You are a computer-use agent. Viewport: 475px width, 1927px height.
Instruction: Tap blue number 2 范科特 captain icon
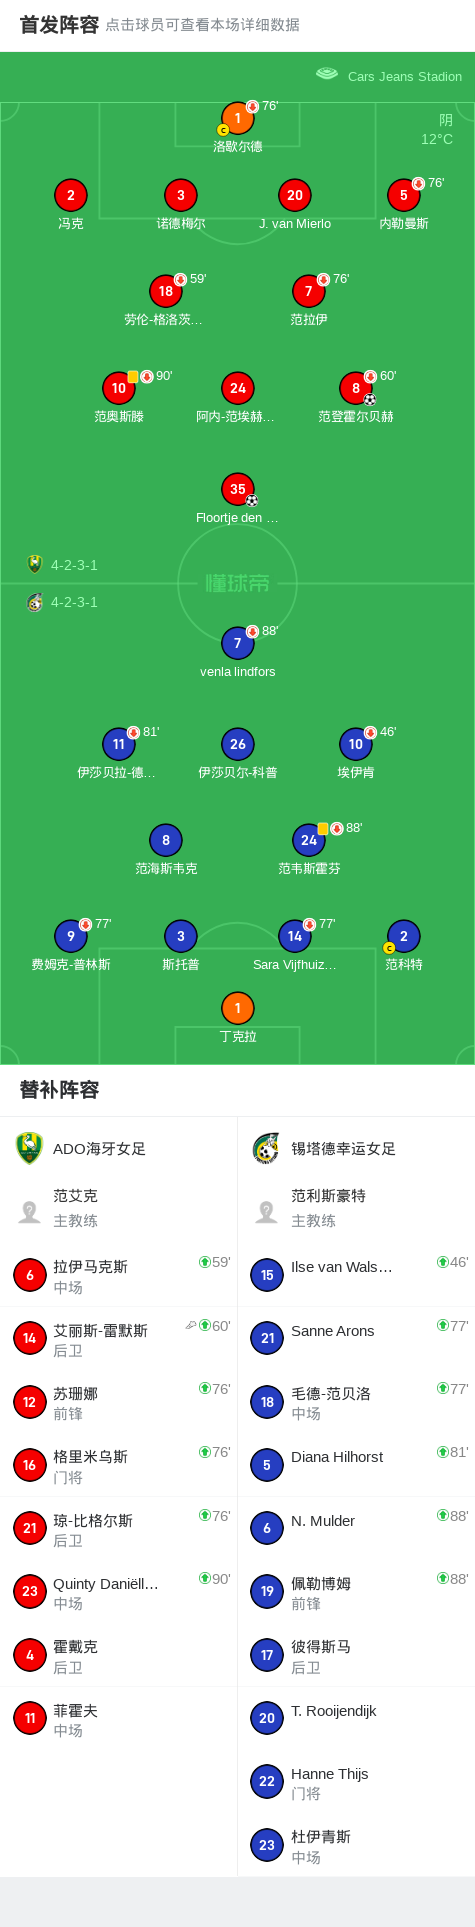pyautogui.click(x=404, y=936)
